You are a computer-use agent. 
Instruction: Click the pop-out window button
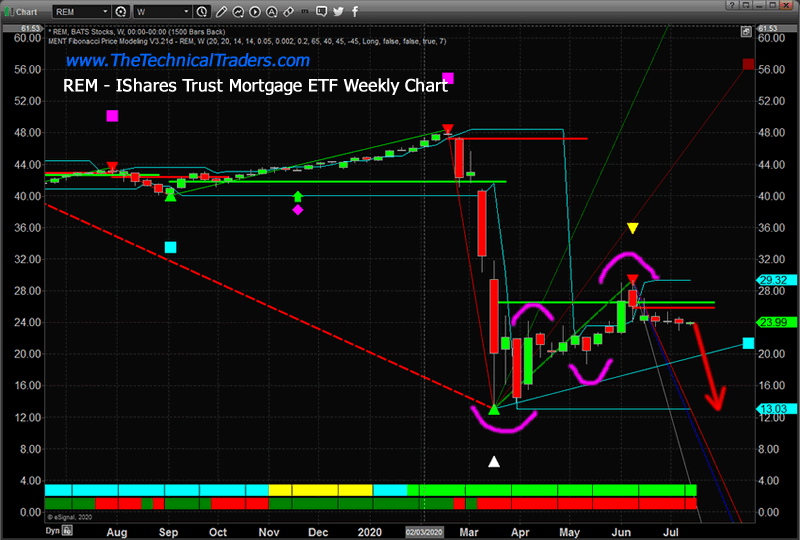tap(746, 5)
